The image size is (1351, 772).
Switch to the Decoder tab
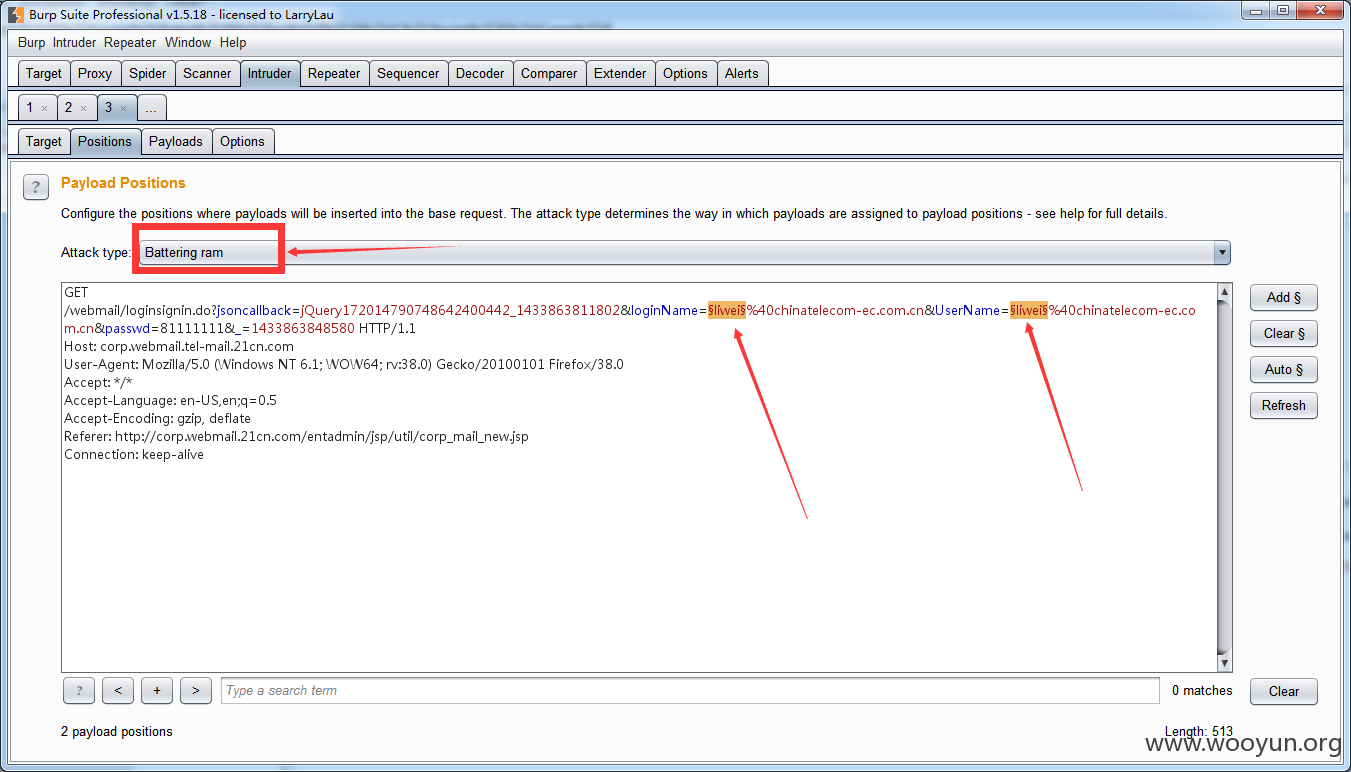pyautogui.click(x=480, y=73)
